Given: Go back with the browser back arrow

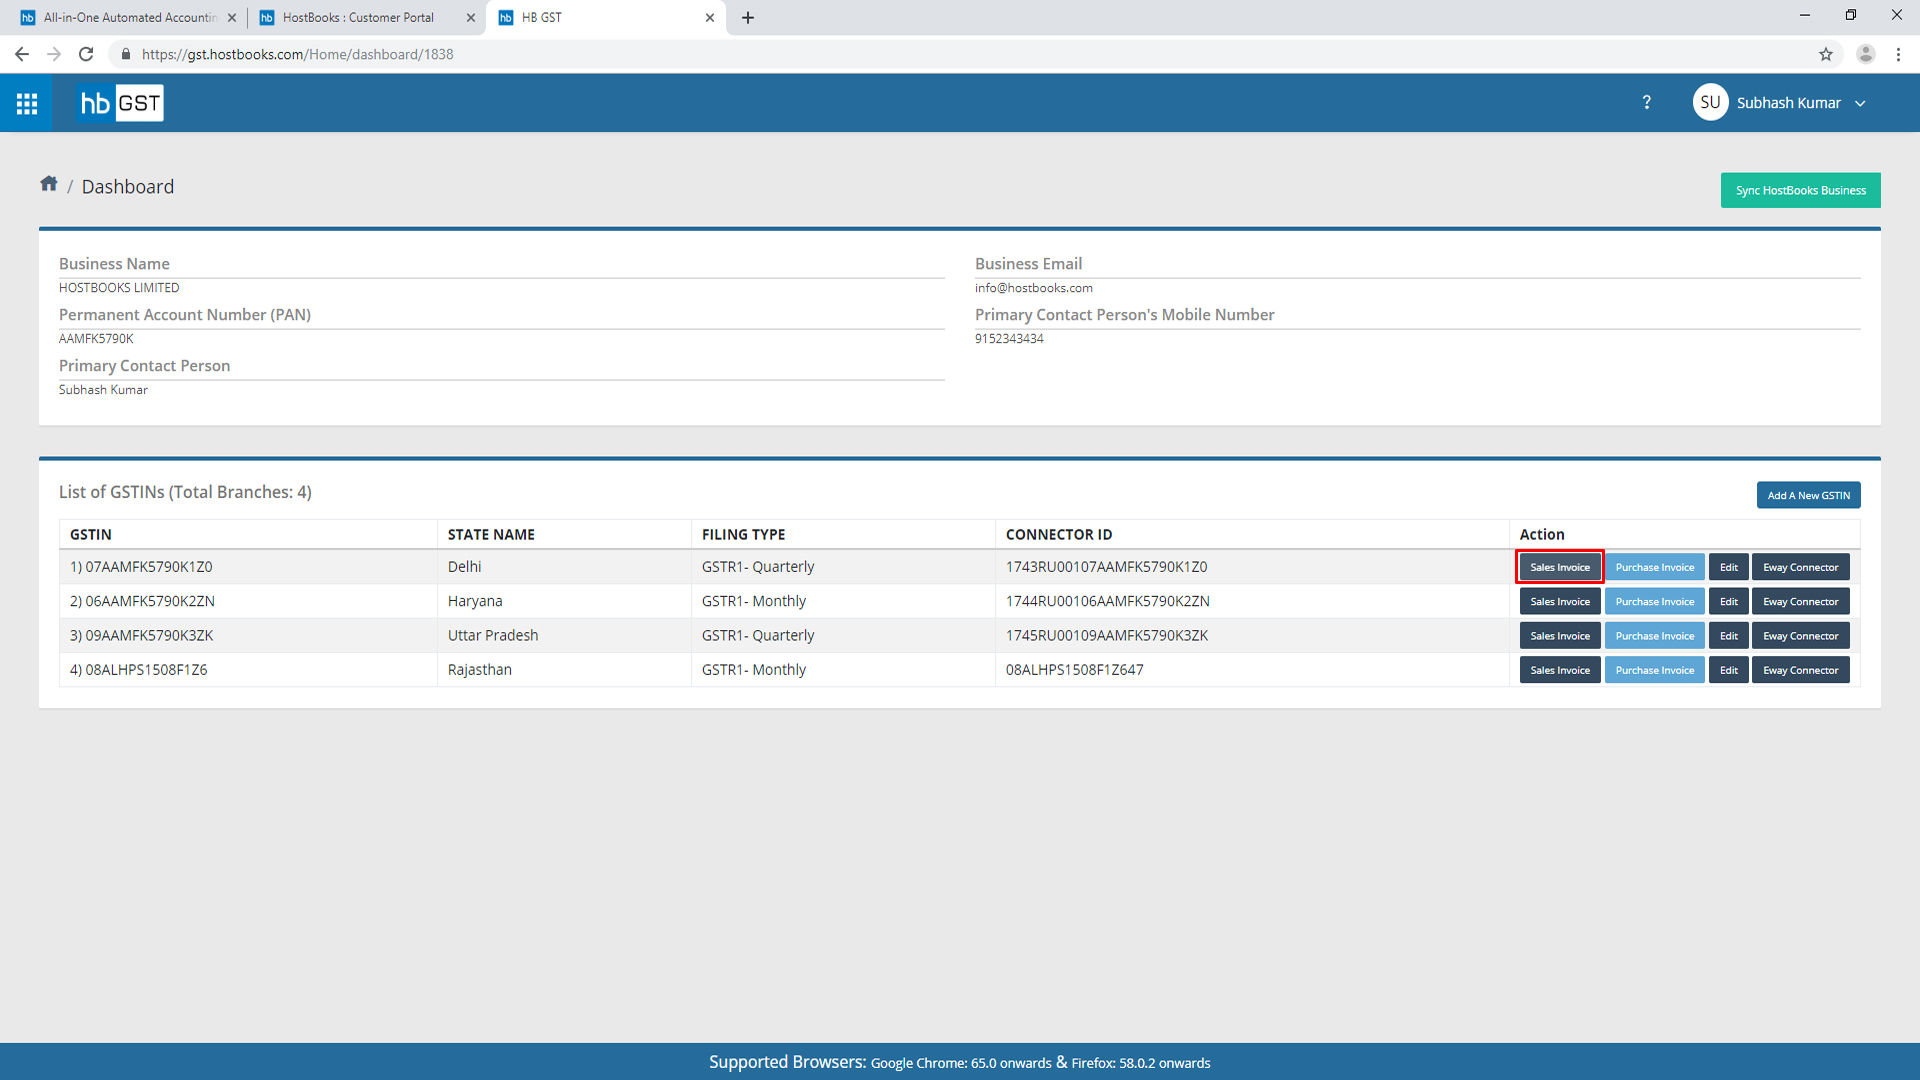Looking at the screenshot, I should 22,54.
